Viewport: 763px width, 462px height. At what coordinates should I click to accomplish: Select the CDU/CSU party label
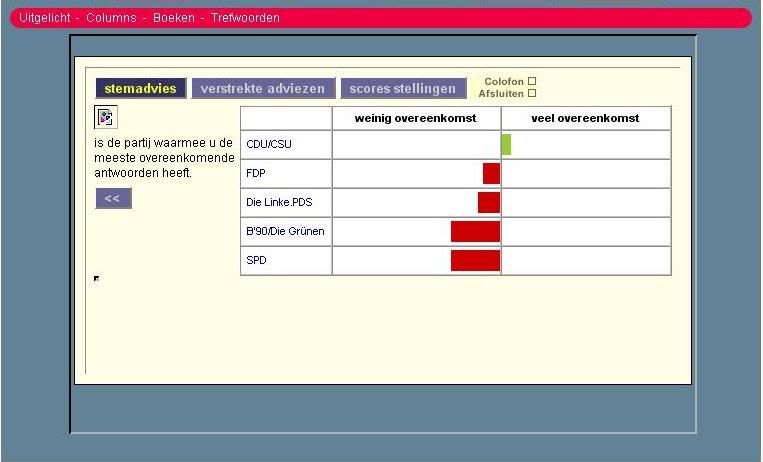coord(269,145)
